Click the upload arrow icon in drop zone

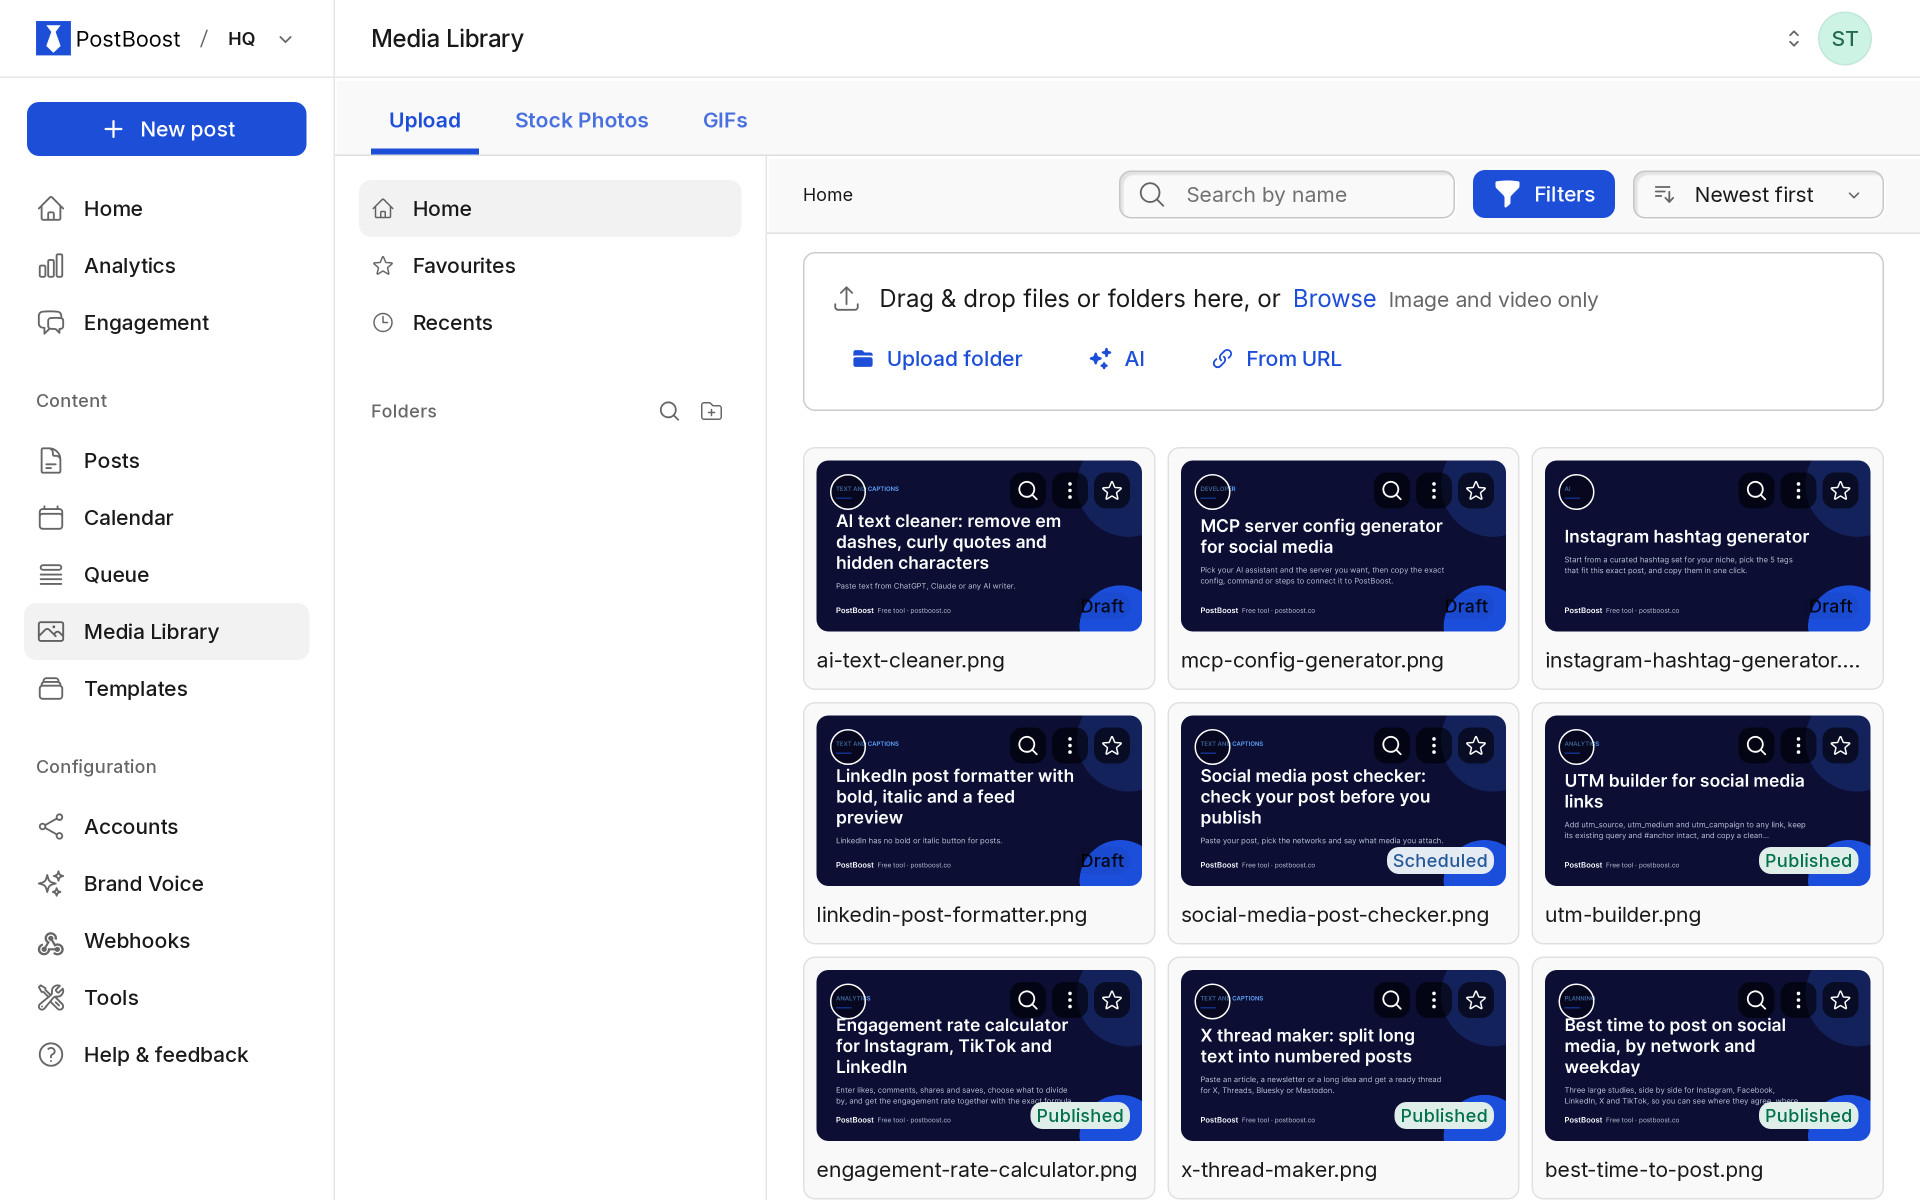846,298
